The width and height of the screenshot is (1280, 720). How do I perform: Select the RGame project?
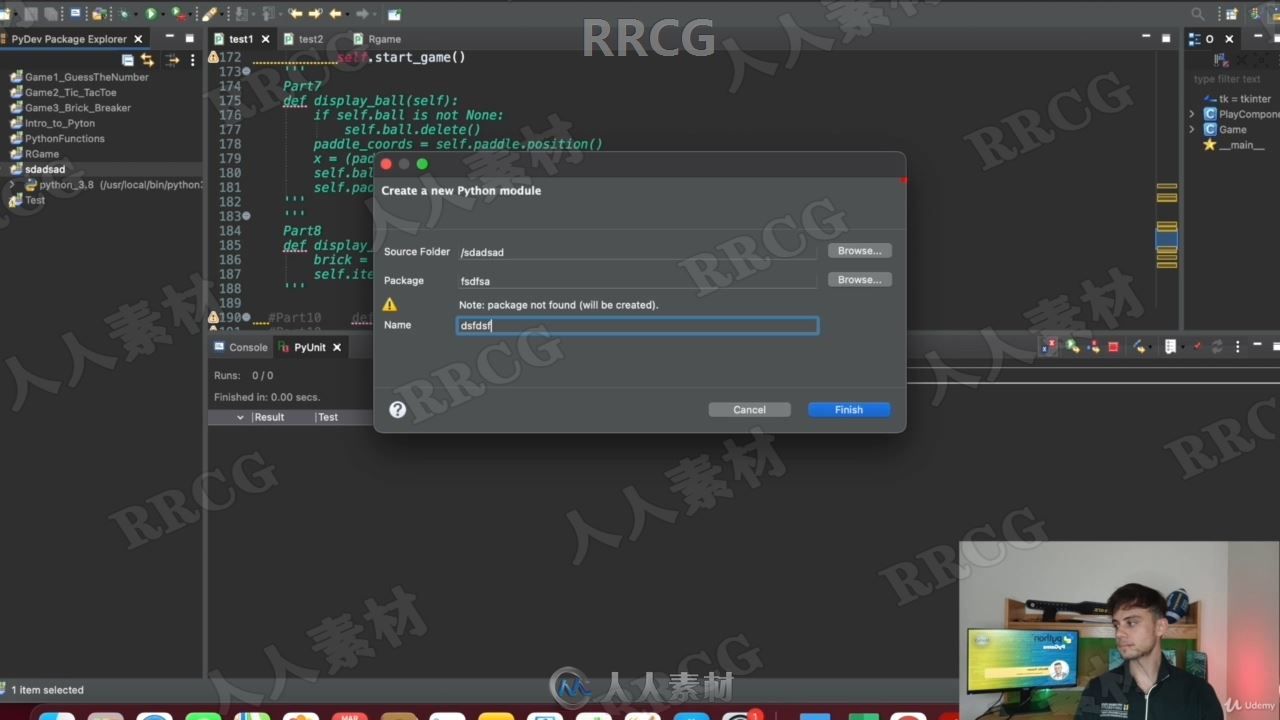(35, 154)
